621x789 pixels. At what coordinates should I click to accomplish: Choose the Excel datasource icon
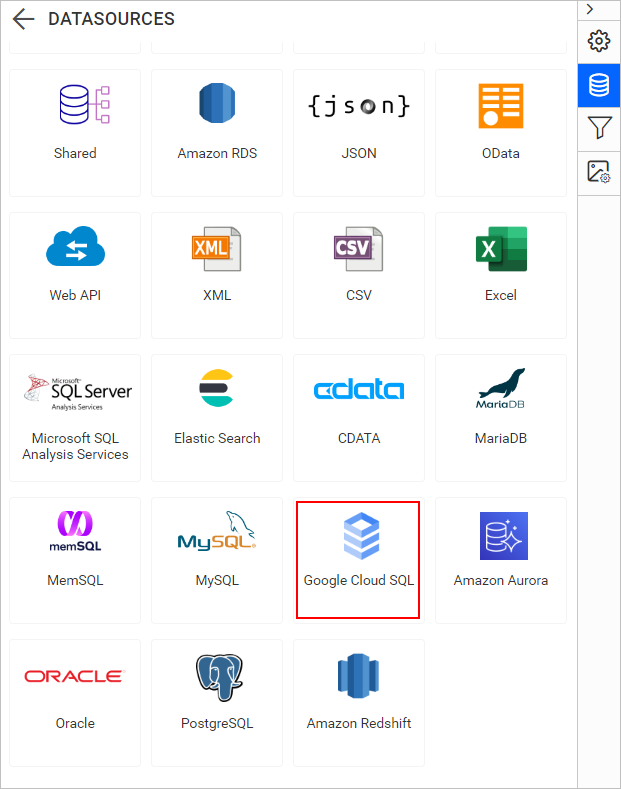click(x=501, y=249)
